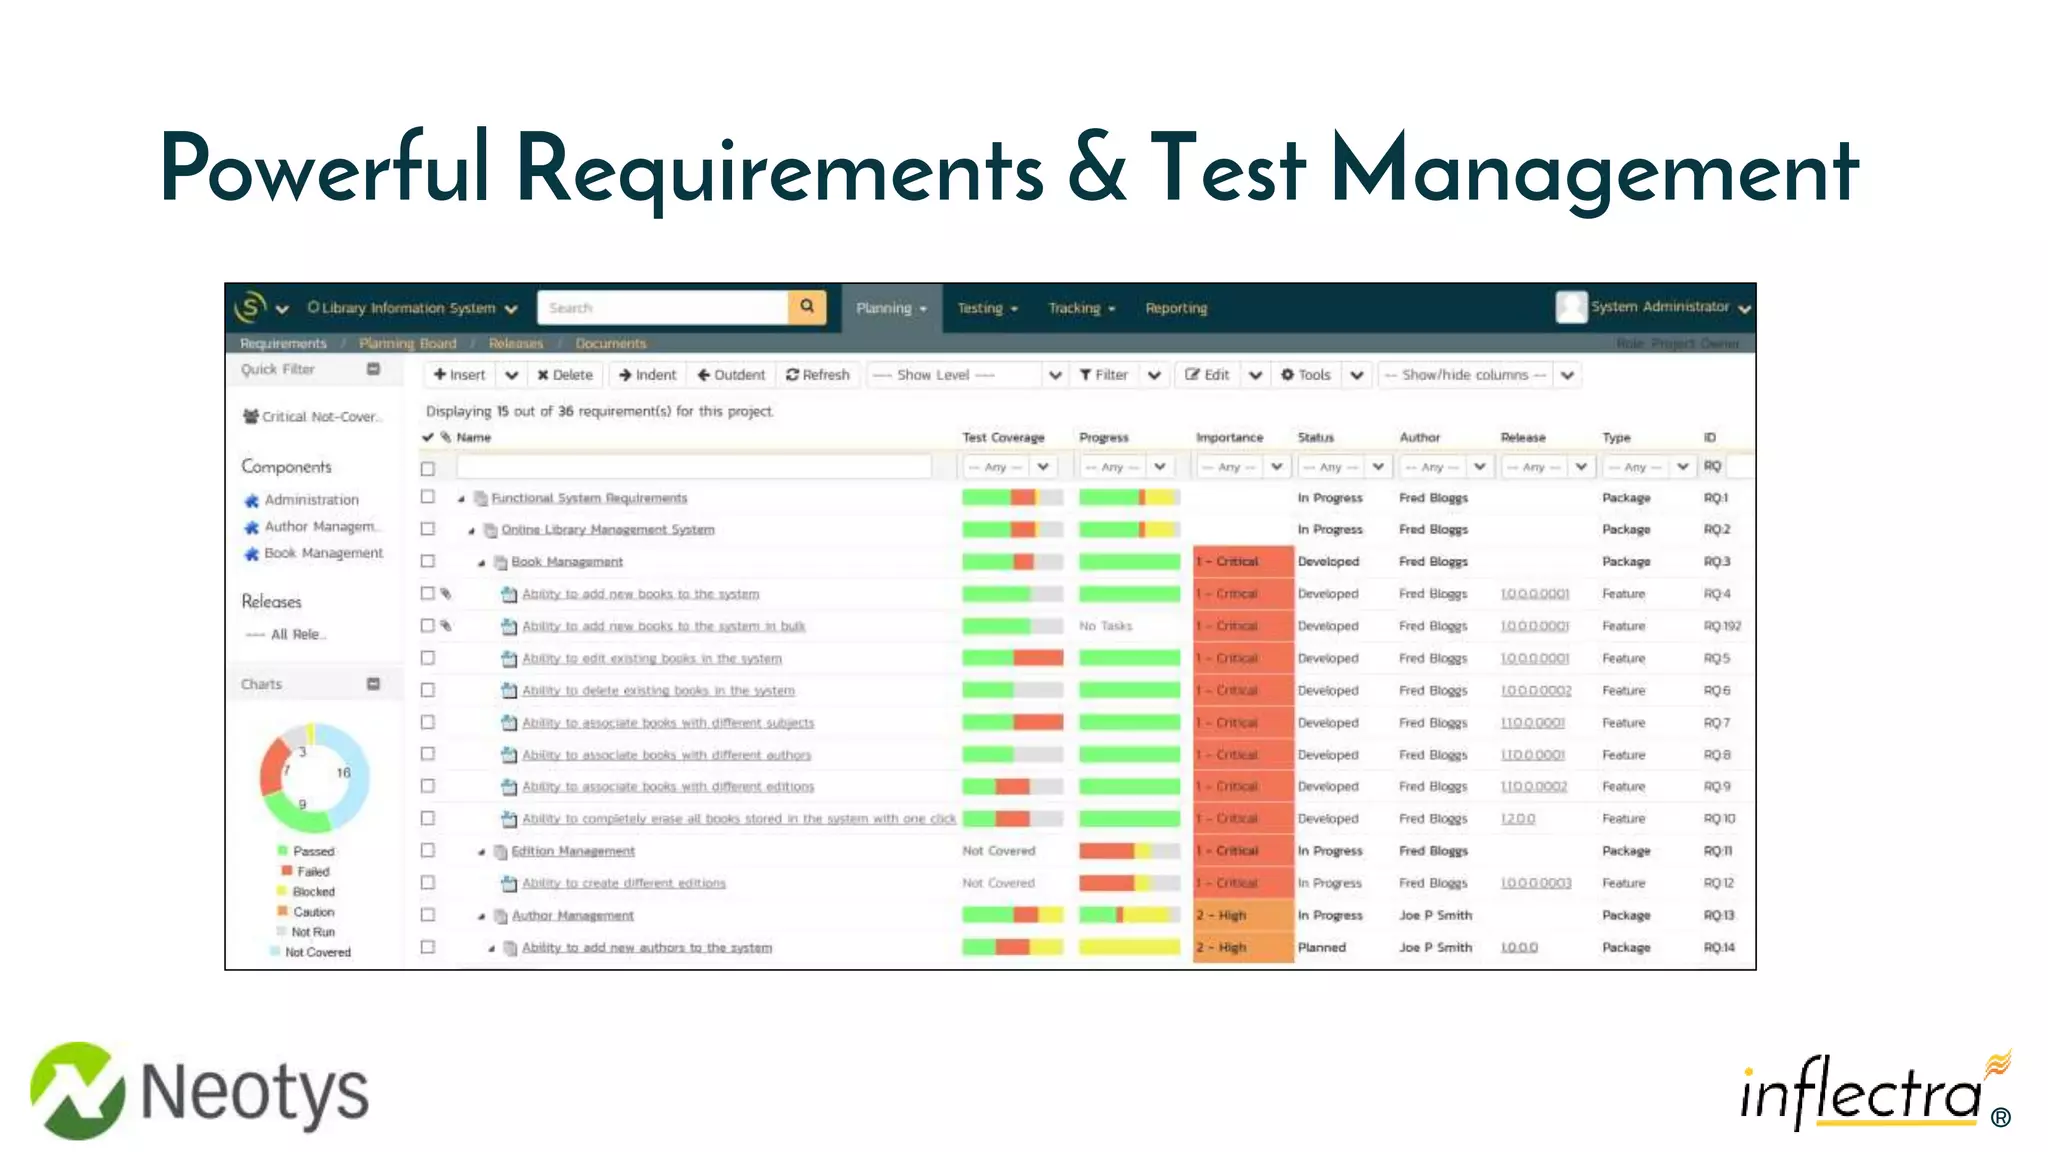Image resolution: width=2048 pixels, height=1152 pixels.
Task: Tick the filter row select-all checkbox
Action: [x=428, y=468]
